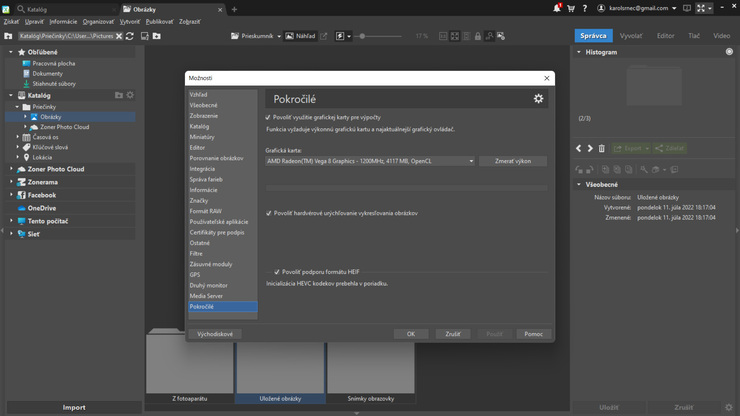The image size is (740, 416).
Task: Click the trash delete icon in right panel
Action: [x=601, y=148]
